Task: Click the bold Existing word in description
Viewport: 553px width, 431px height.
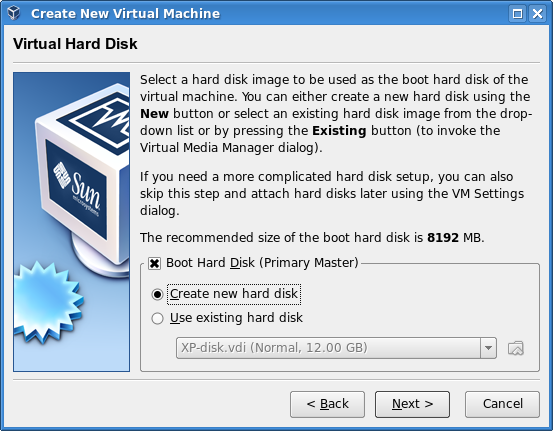Action: pos(339,131)
